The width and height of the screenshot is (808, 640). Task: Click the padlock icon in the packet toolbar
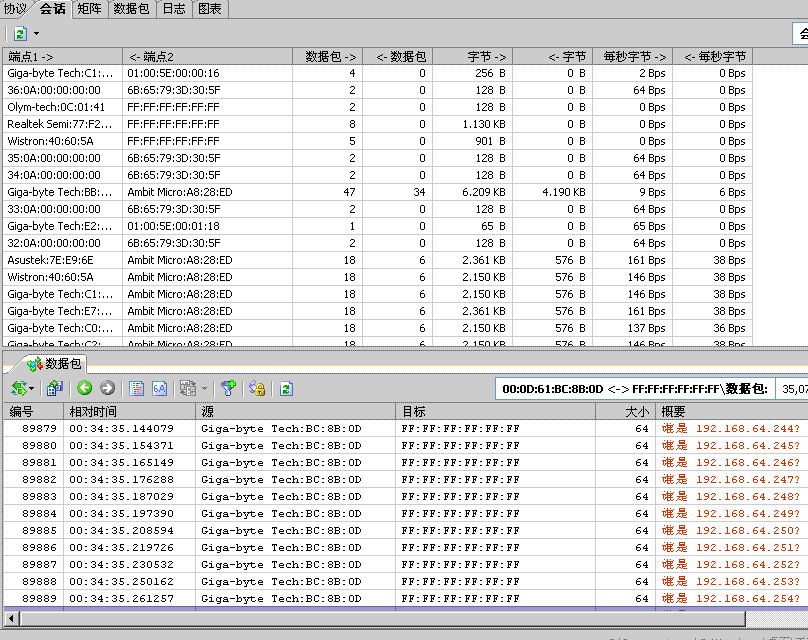pos(256,388)
